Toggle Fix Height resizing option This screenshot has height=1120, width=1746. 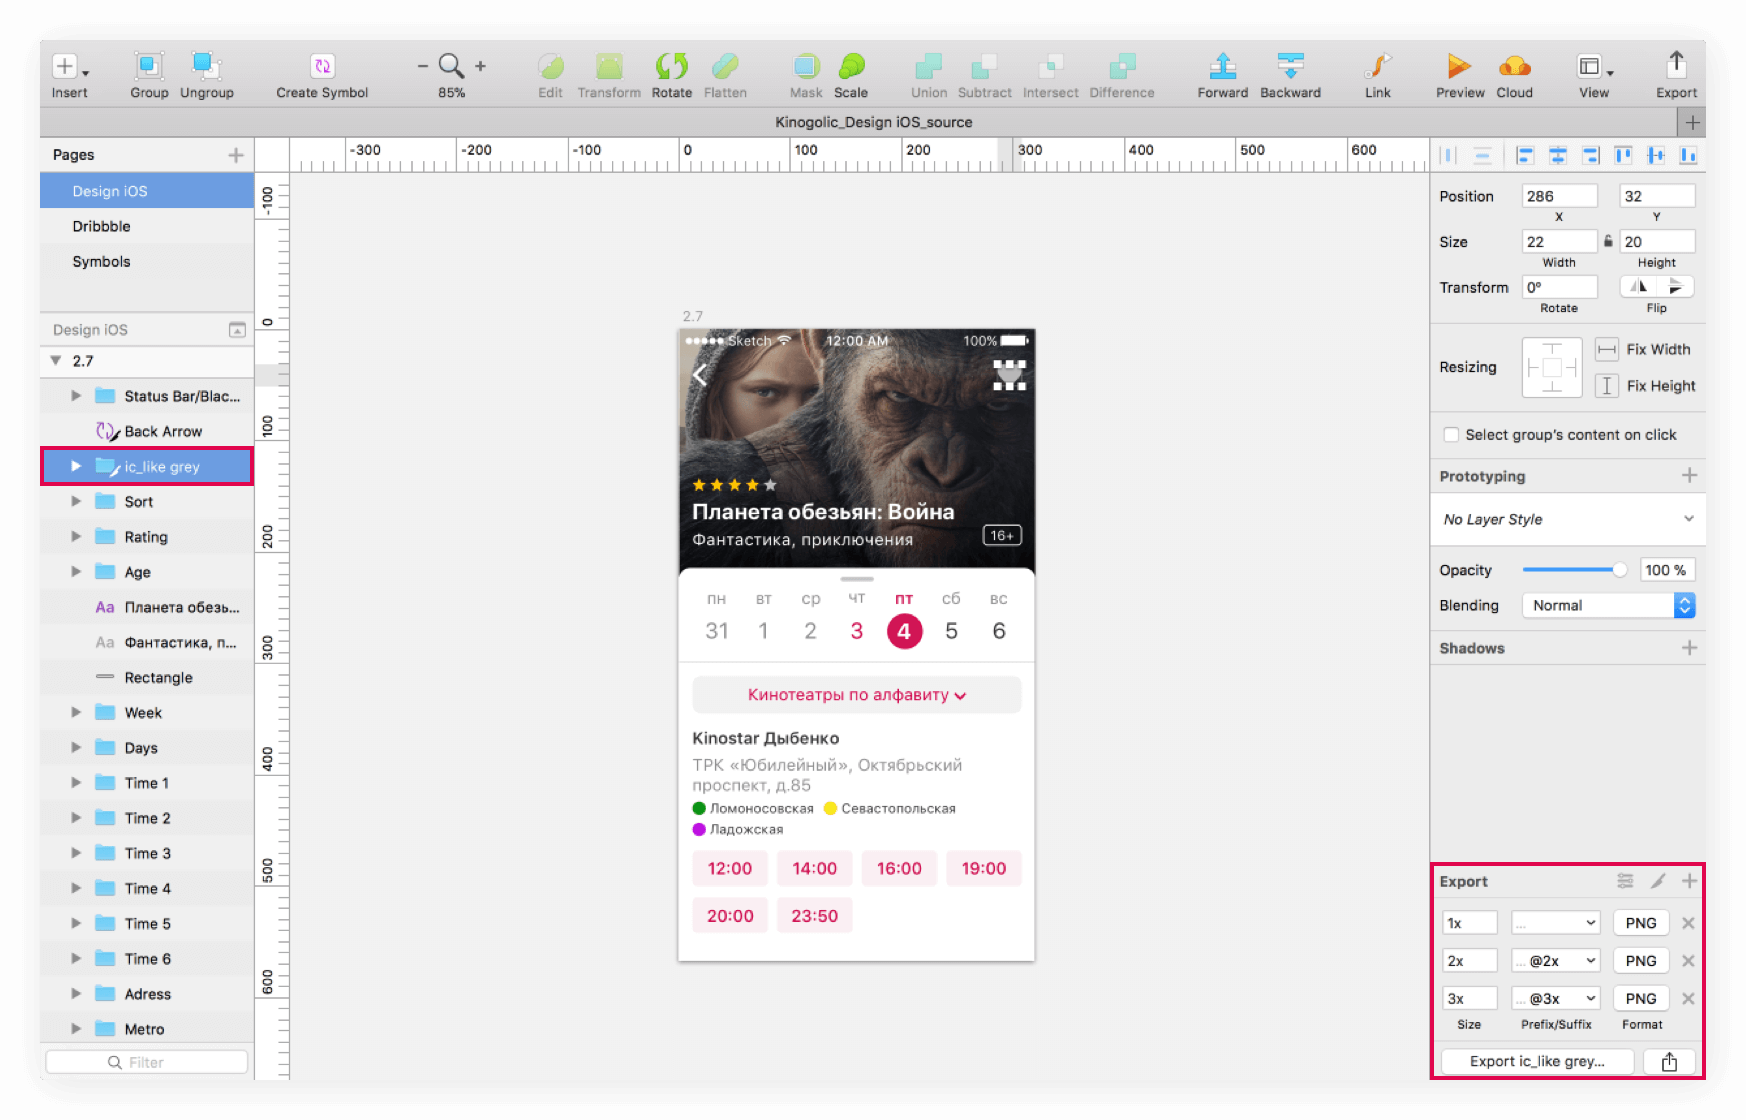pos(1606,386)
